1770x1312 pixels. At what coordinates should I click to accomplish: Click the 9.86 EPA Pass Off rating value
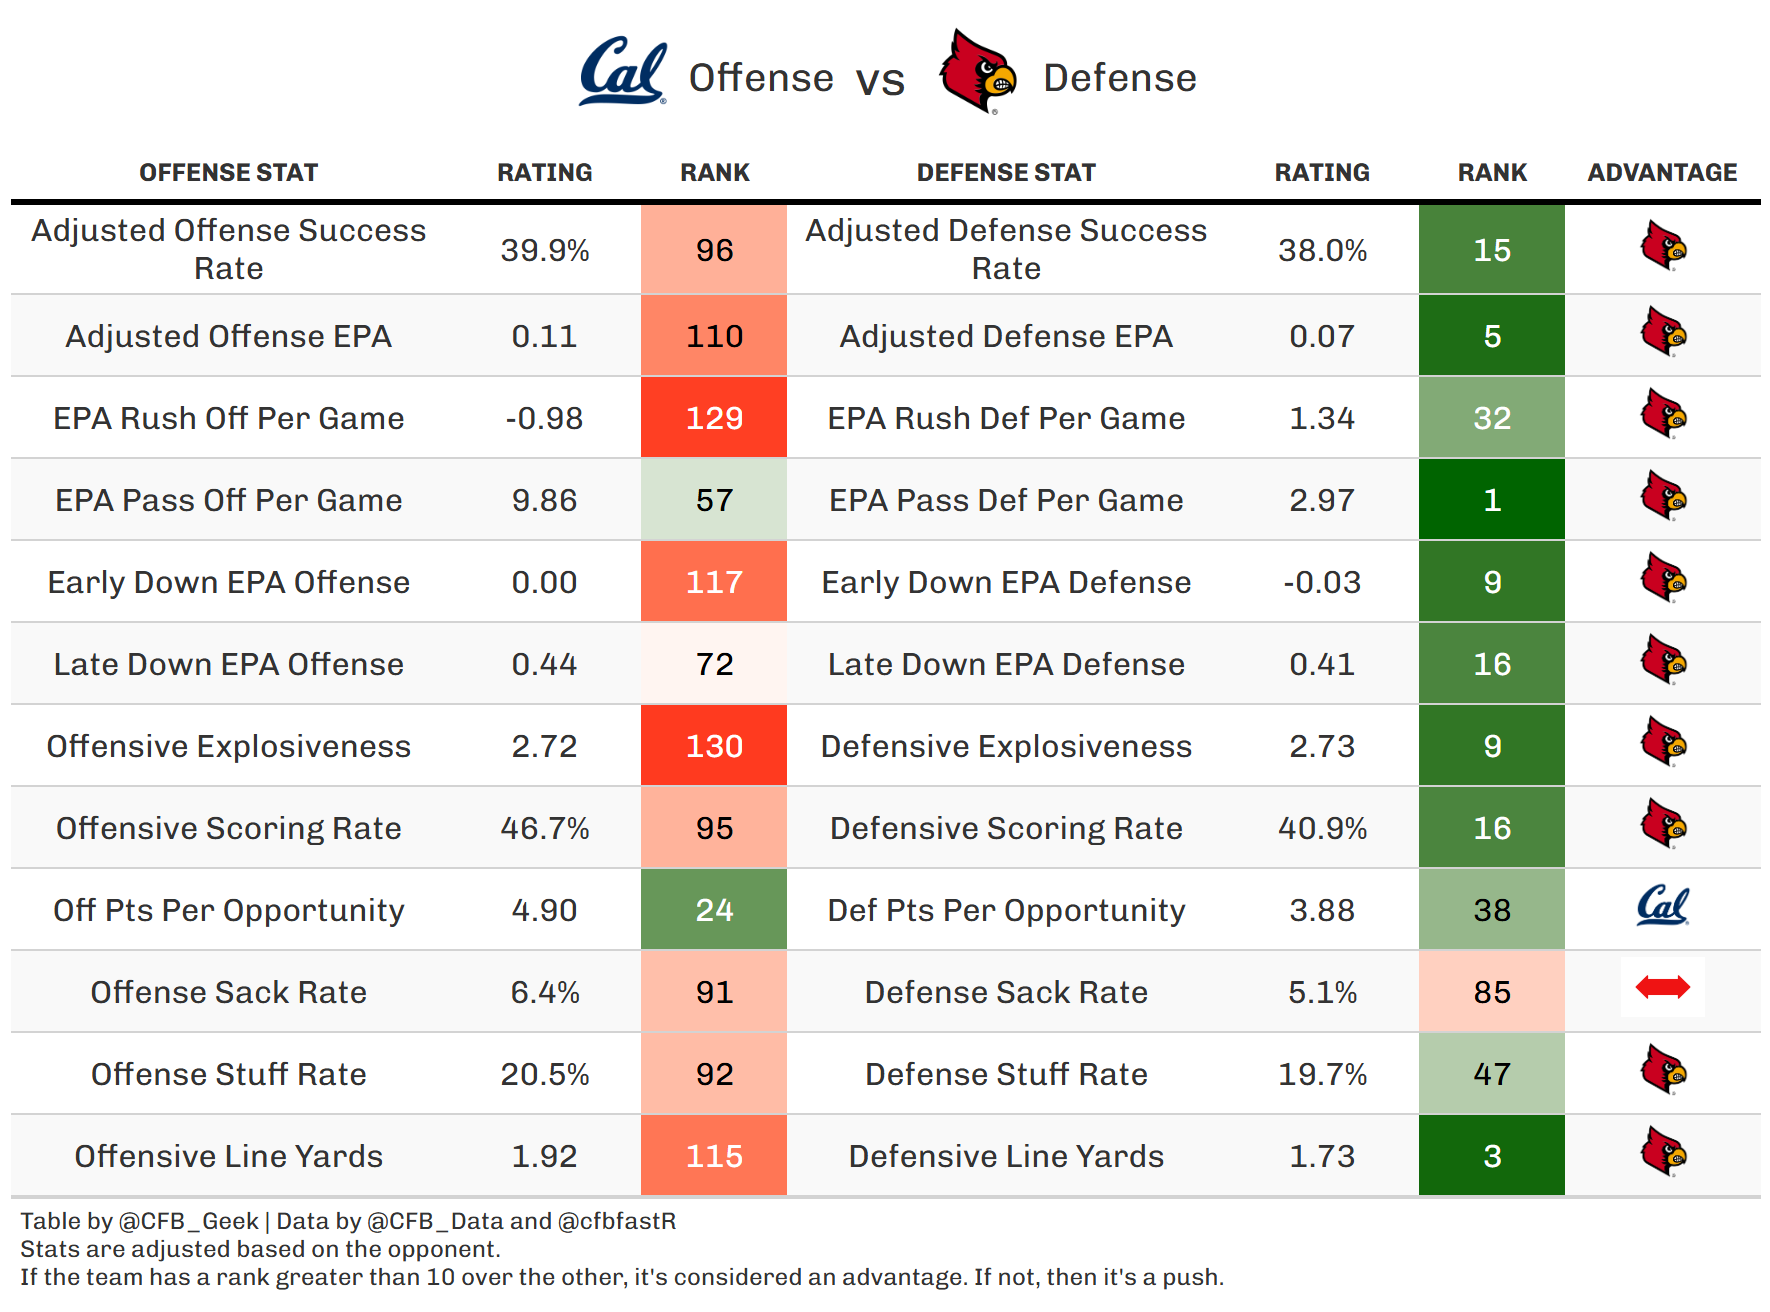click(x=544, y=500)
